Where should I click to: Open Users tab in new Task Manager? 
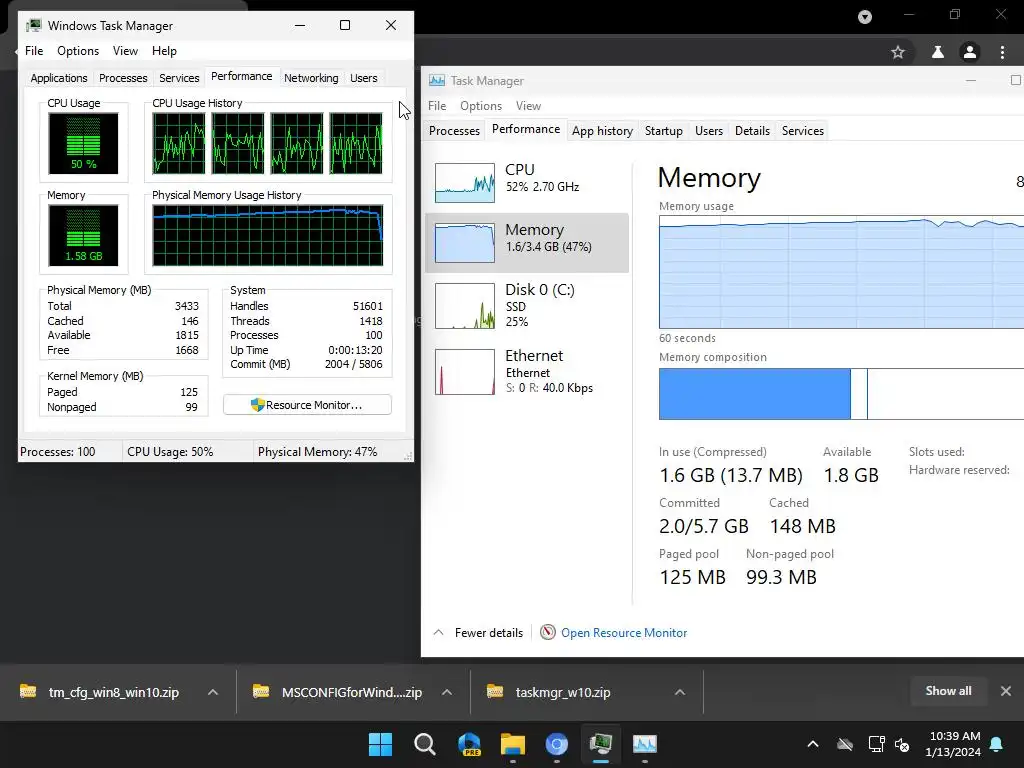tap(709, 131)
